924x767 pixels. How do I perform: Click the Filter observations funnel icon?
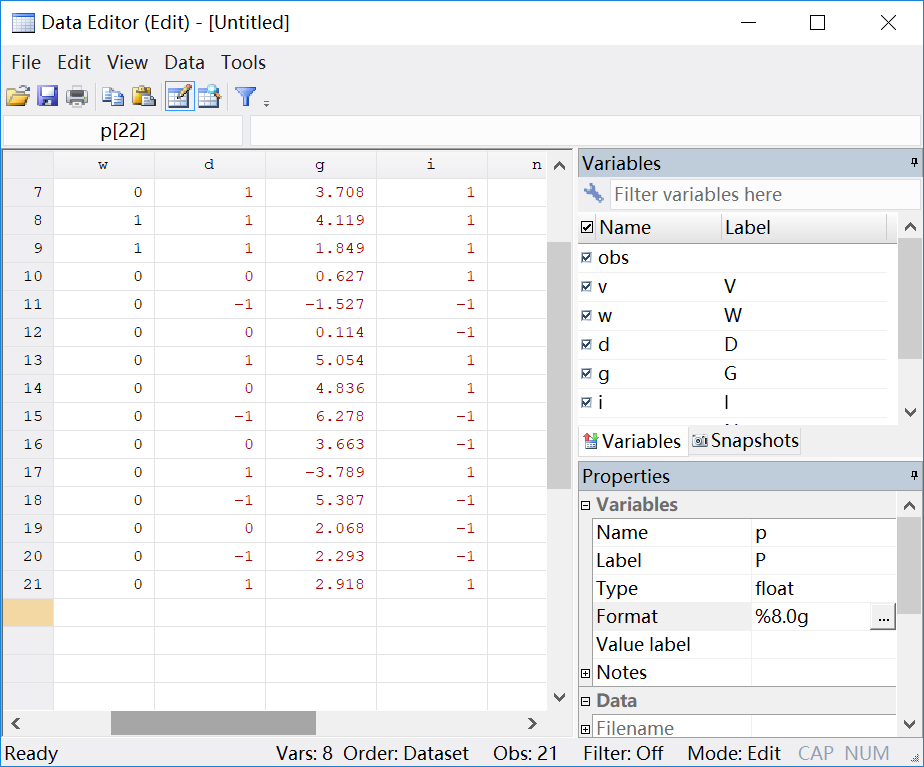pos(246,96)
